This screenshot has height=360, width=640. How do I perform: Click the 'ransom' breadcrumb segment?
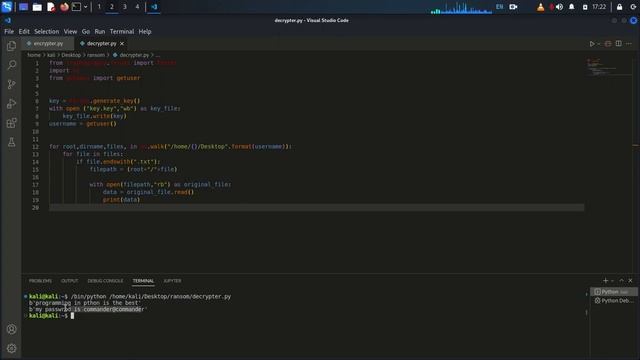(x=96, y=55)
